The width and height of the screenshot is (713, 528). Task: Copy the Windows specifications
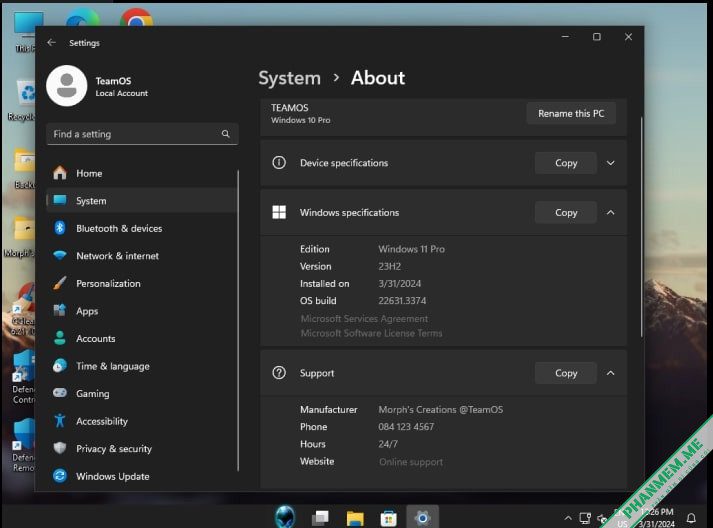pos(566,212)
